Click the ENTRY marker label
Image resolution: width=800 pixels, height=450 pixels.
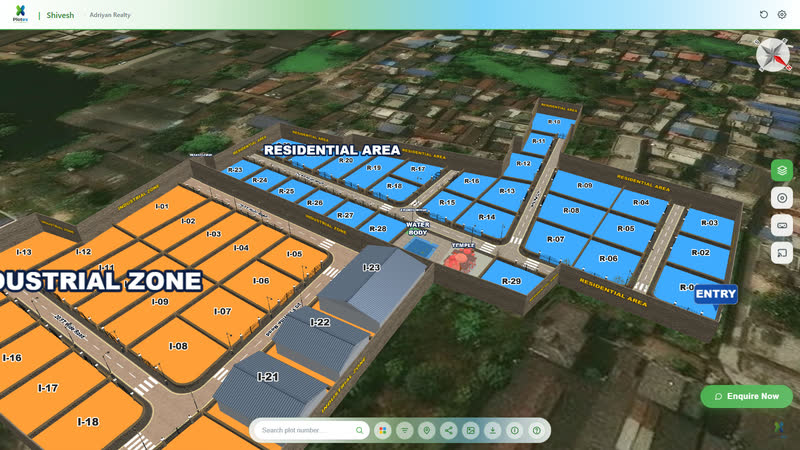716,294
